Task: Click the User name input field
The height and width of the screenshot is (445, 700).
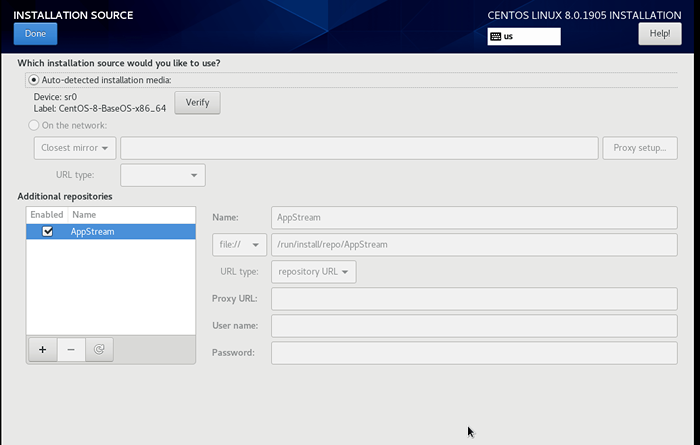Action: coord(474,326)
